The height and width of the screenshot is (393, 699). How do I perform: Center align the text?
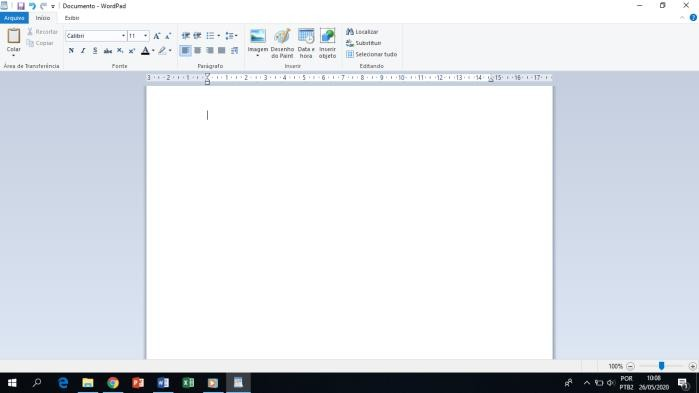tap(197, 51)
